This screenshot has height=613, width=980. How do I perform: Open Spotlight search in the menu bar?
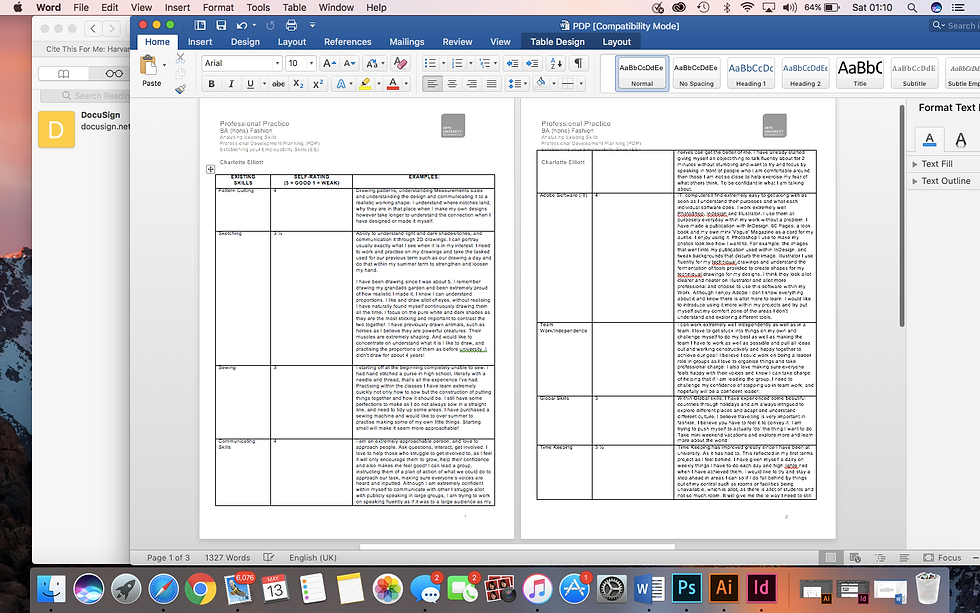coord(912,7)
